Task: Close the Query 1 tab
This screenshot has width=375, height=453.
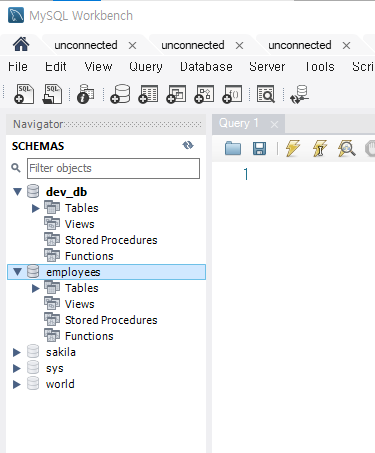Action: (274, 125)
